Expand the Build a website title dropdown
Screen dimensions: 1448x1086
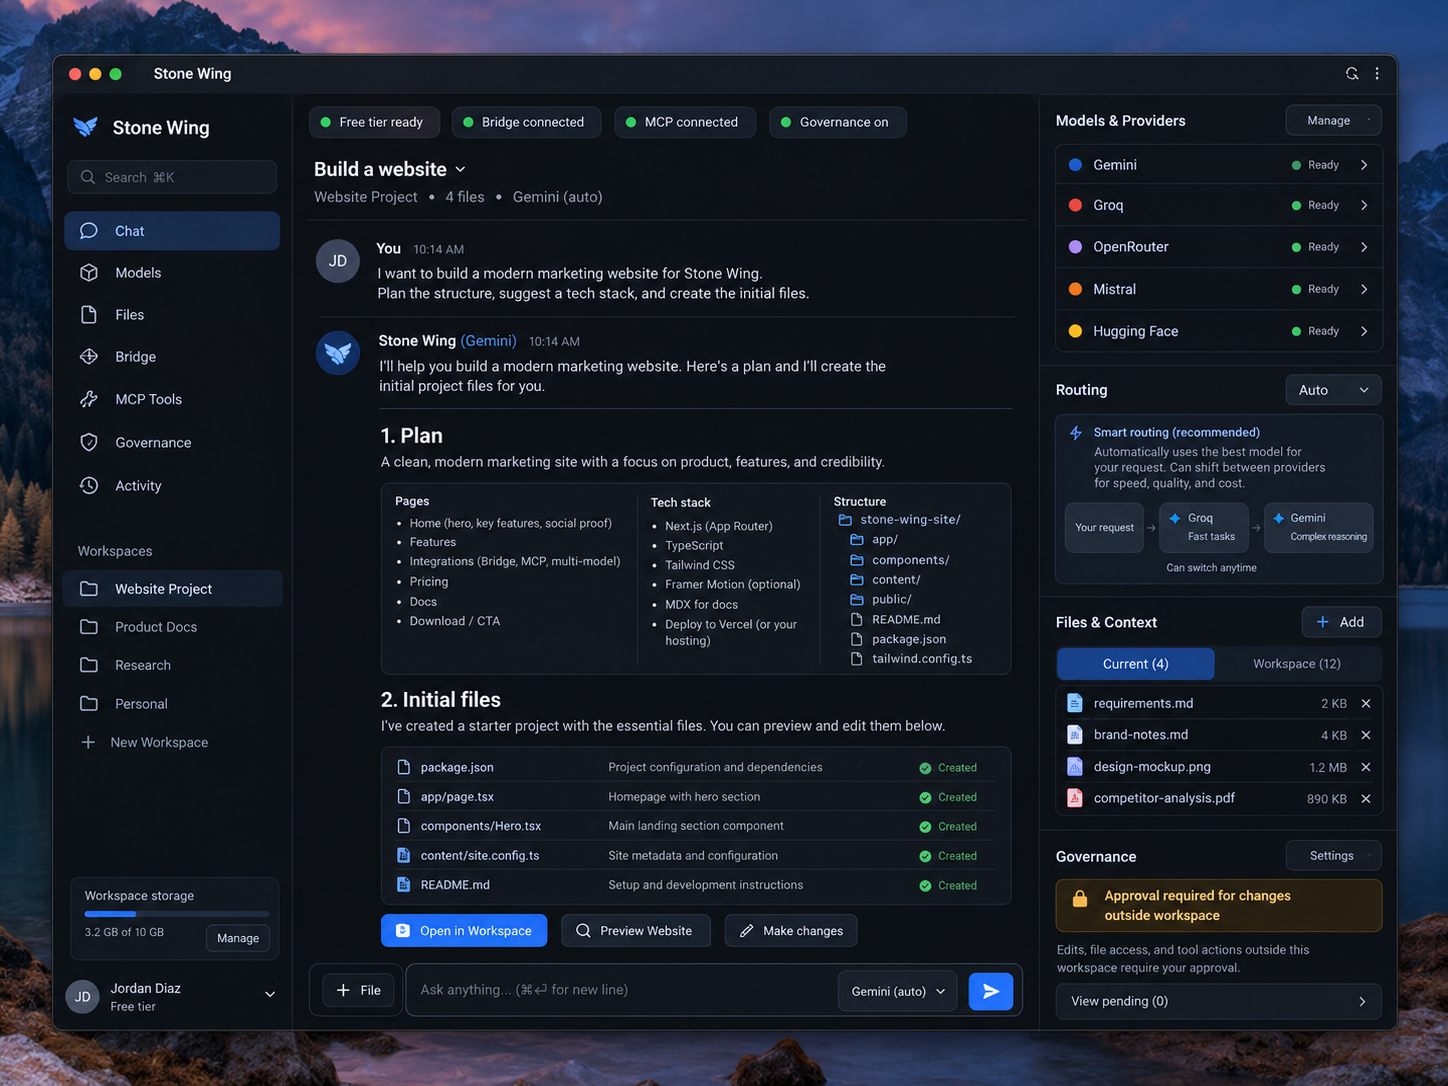460,169
